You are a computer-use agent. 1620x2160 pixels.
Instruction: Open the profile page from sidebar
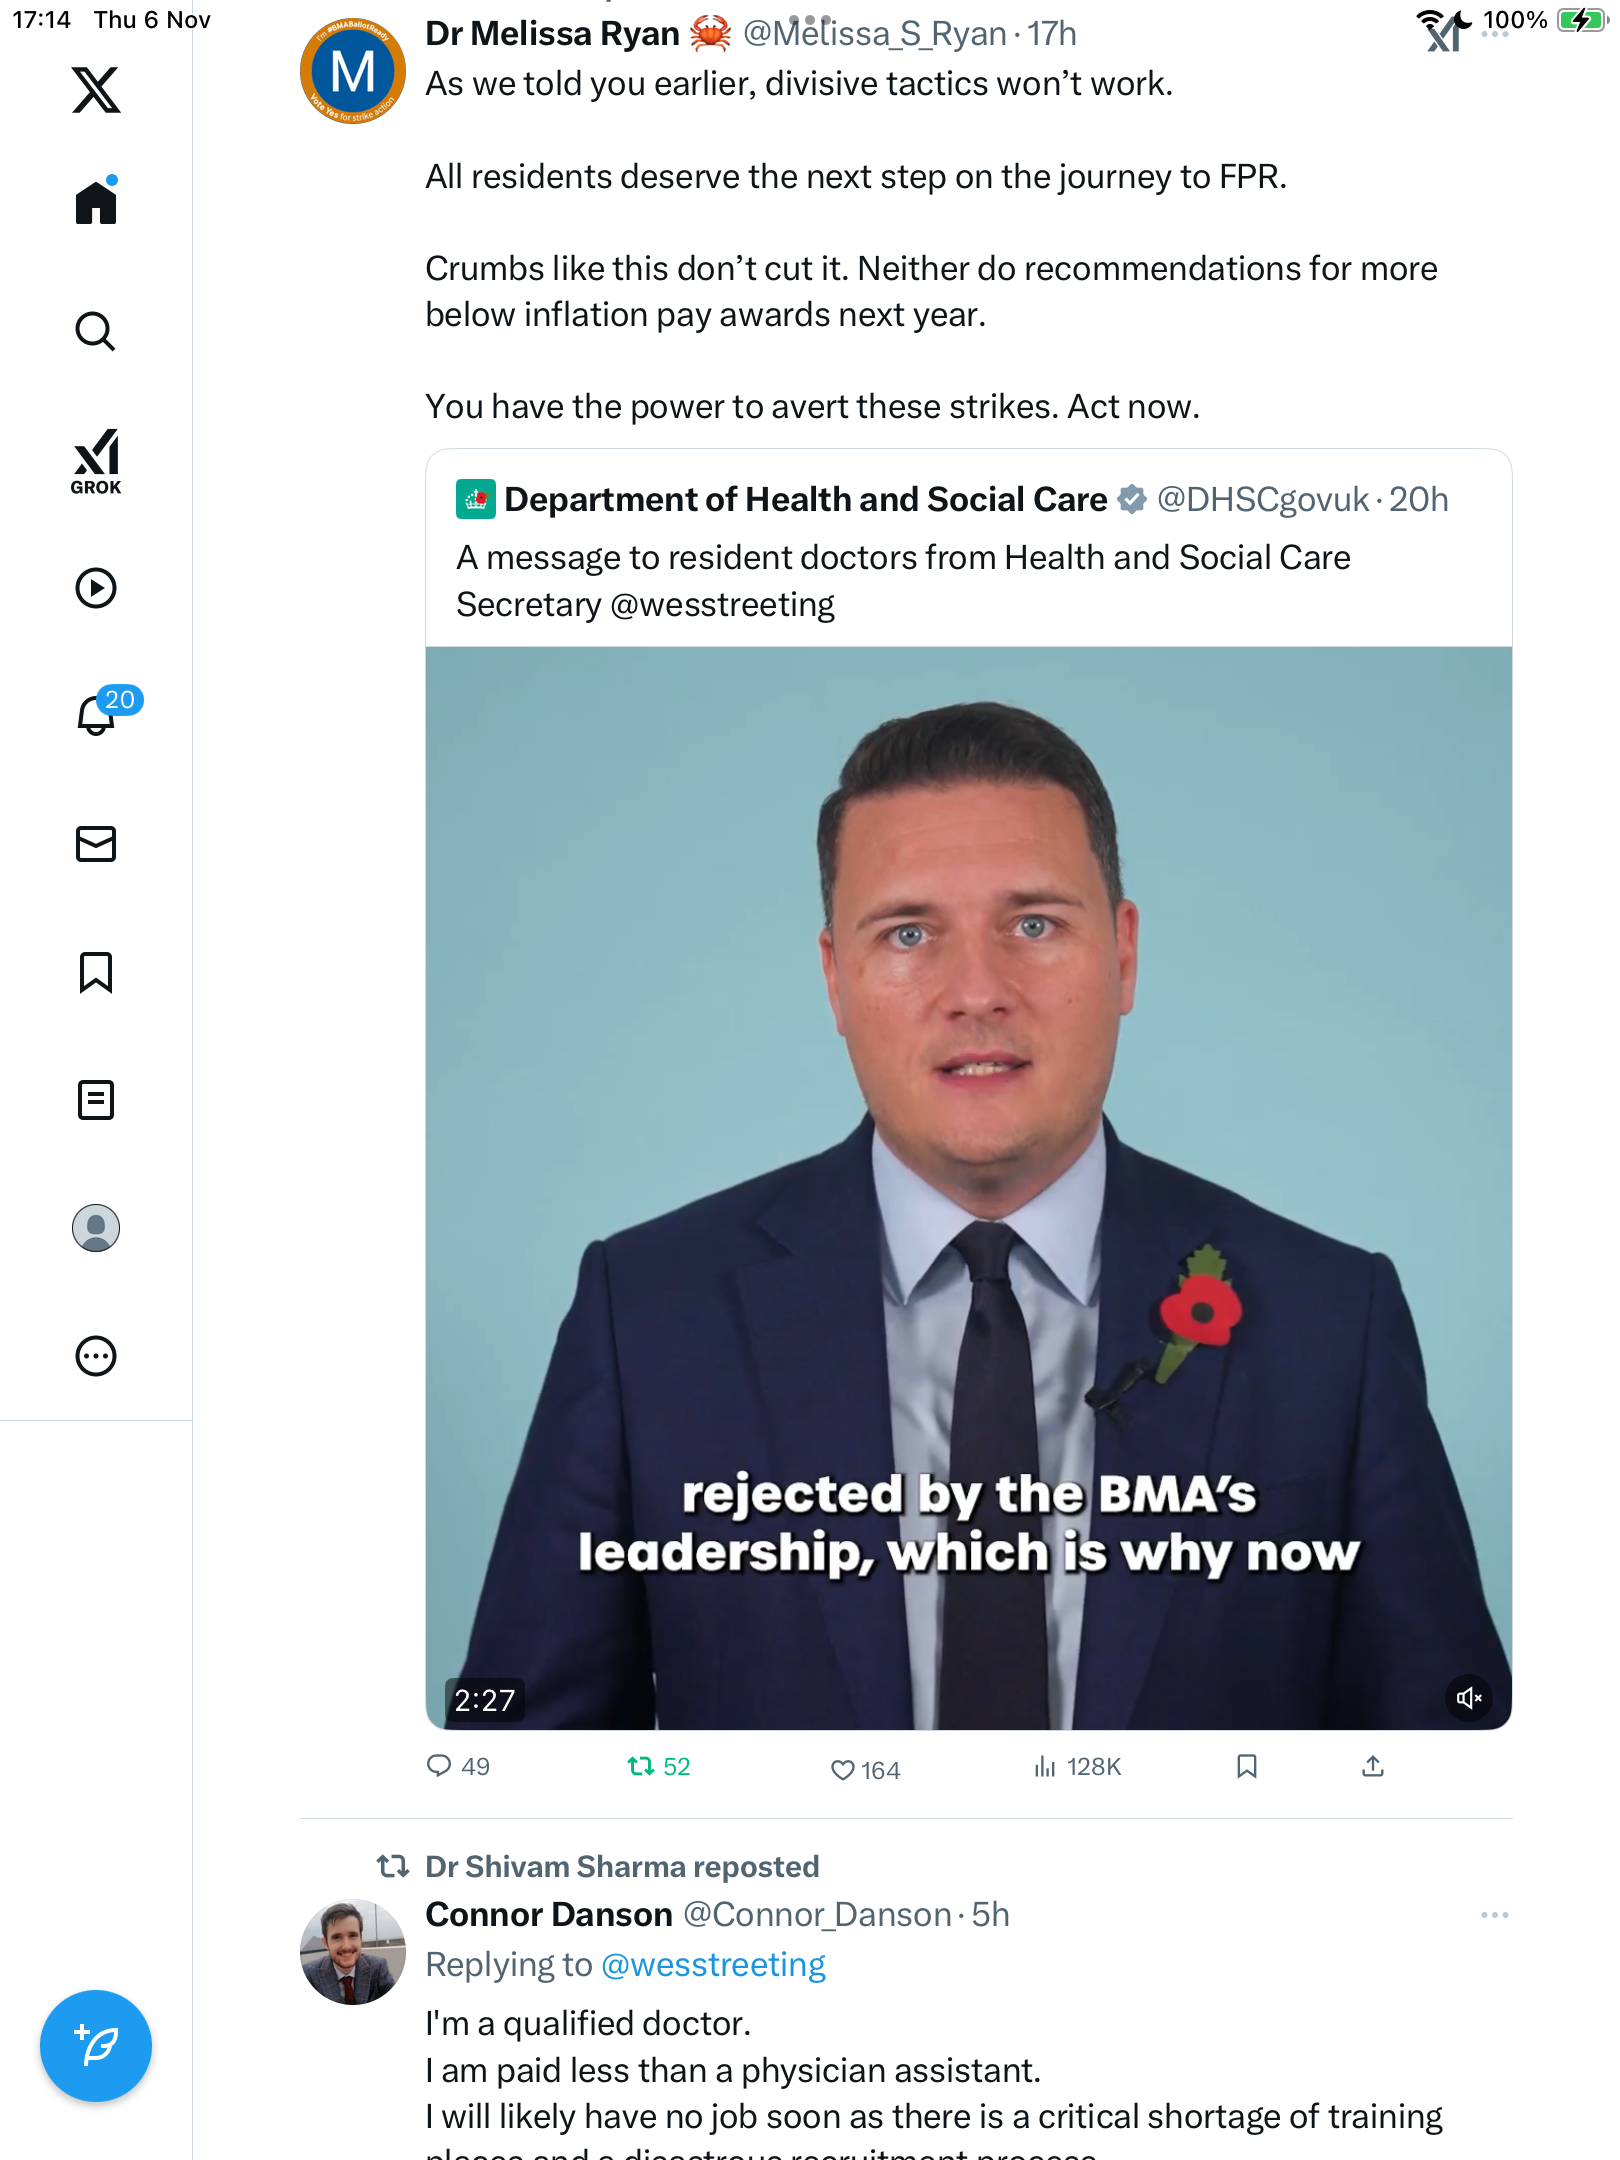coord(96,1228)
